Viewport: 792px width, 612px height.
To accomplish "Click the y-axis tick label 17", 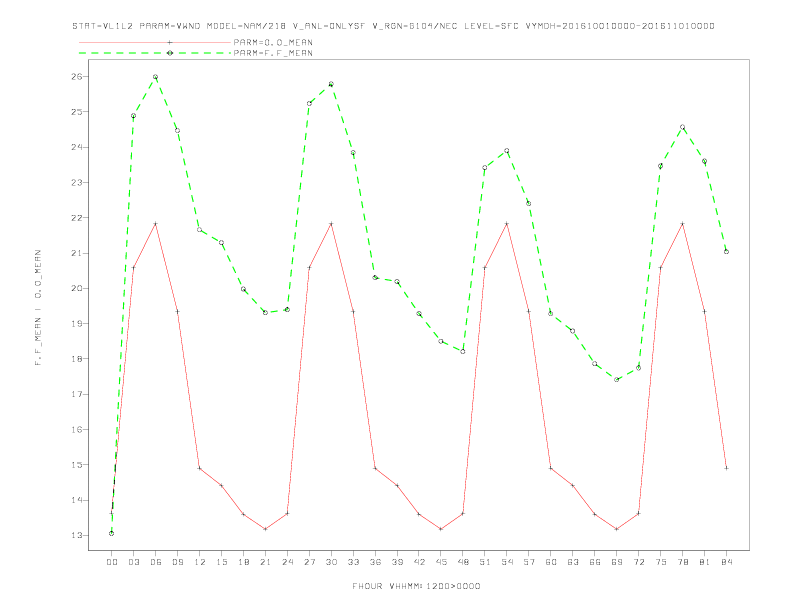I will [x=77, y=394].
